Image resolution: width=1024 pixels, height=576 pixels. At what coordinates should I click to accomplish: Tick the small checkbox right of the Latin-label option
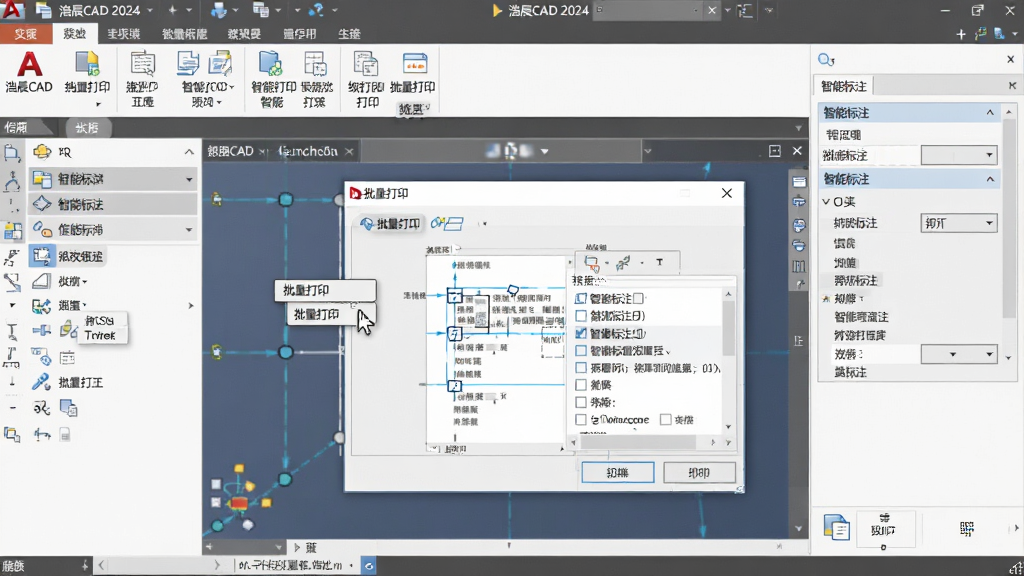665,419
